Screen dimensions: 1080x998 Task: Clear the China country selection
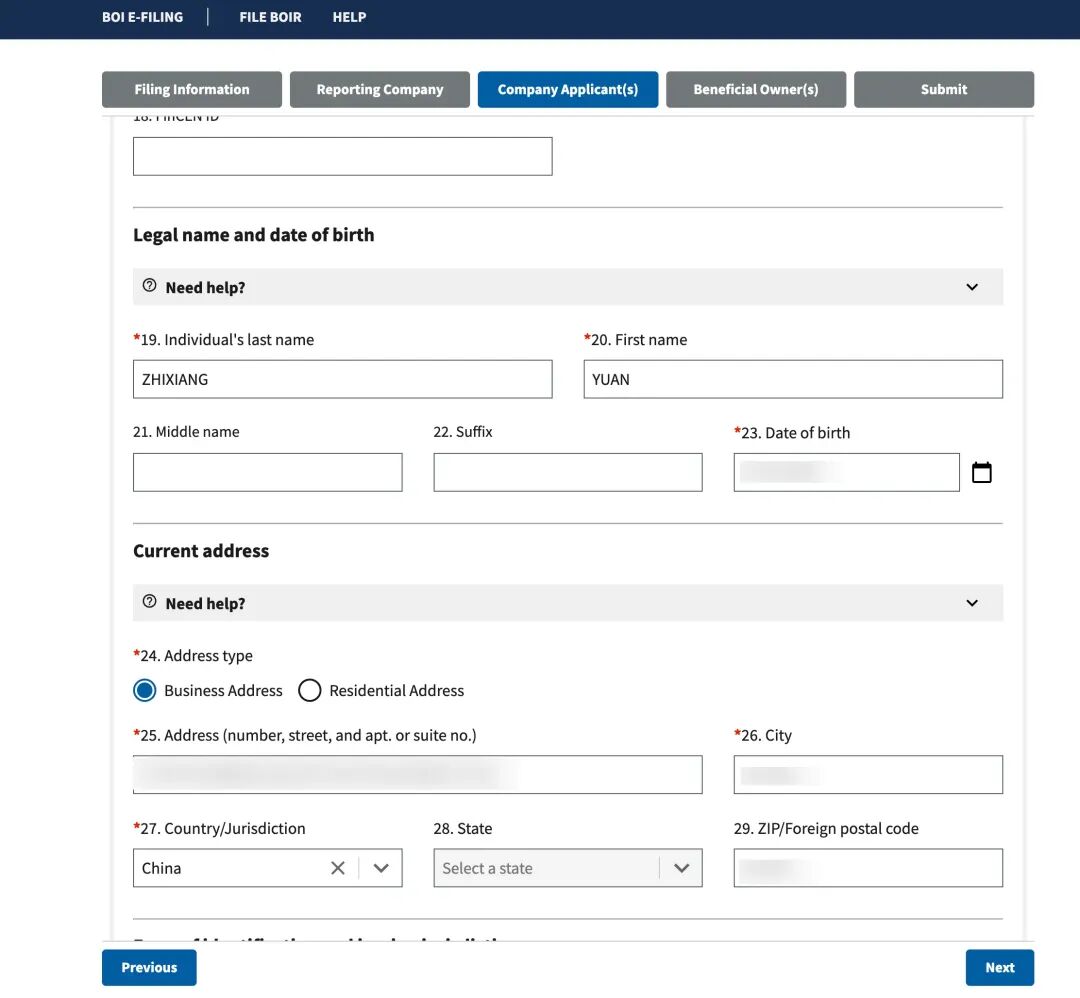coord(338,868)
